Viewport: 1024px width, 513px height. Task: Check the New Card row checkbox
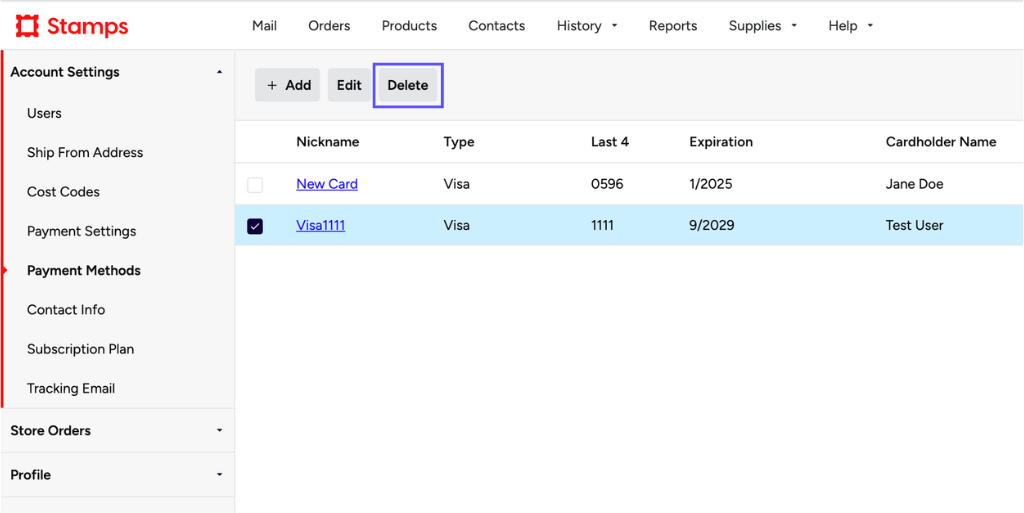click(255, 185)
